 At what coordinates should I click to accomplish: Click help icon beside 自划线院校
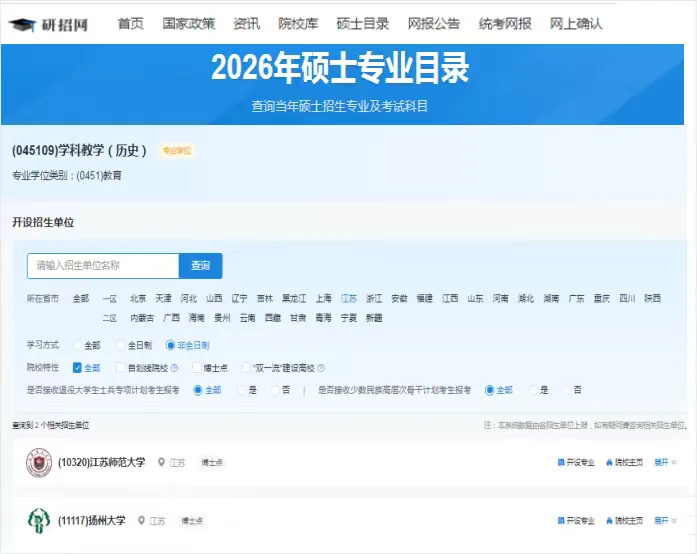174,368
